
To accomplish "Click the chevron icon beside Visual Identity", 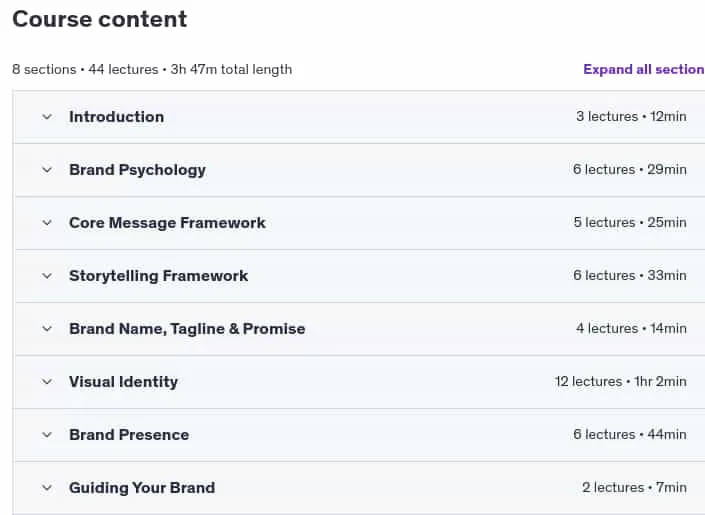I will point(47,382).
